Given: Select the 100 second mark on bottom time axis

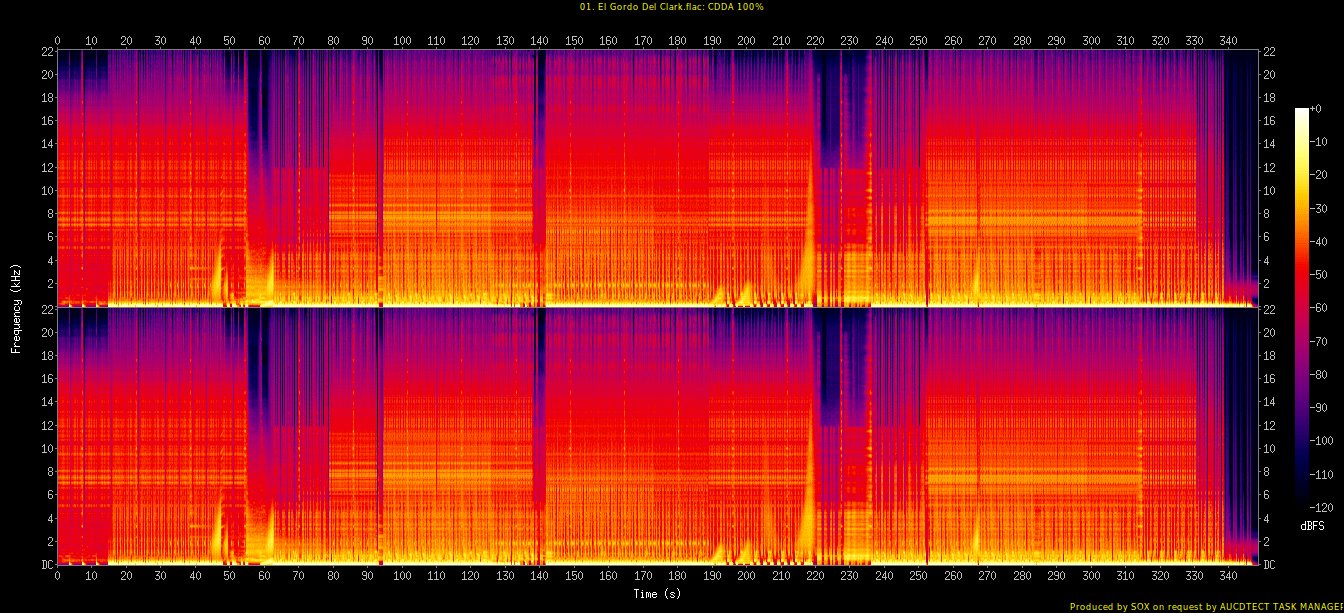Looking at the screenshot, I should click(x=402, y=577).
